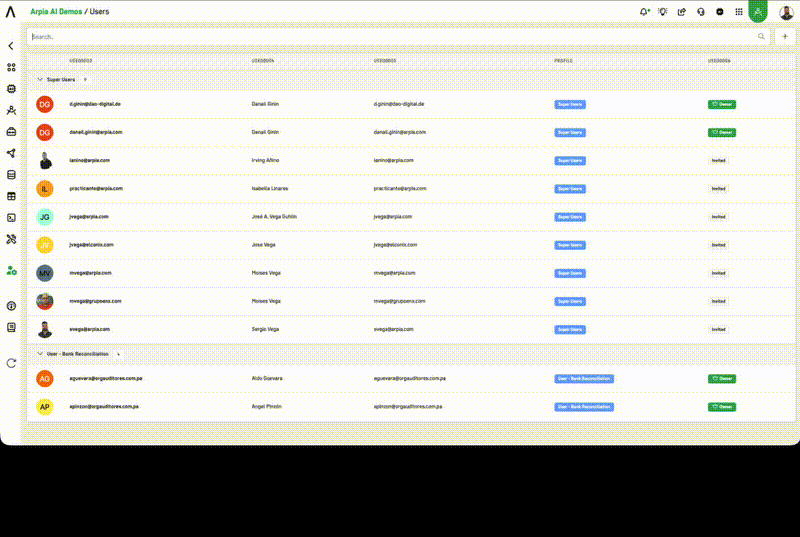
Task: Click the green highlighted compass icon in header
Action: tap(758, 11)
